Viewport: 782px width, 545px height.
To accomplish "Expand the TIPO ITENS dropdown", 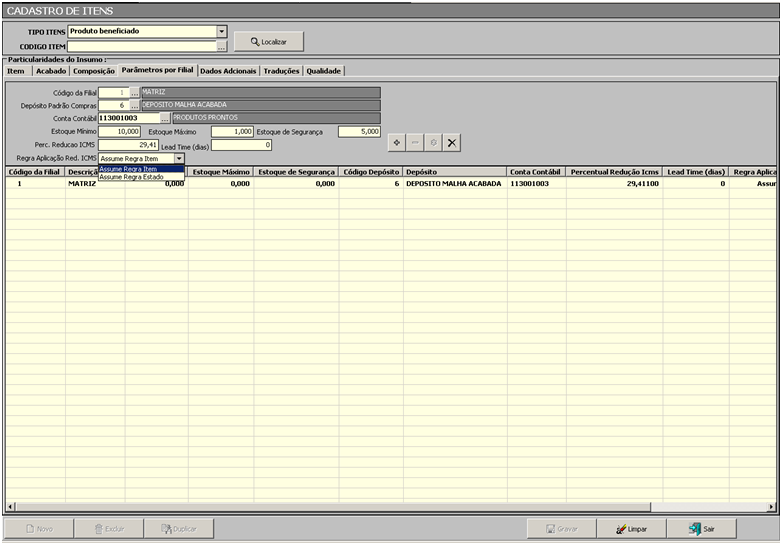I will tap(222, 31).
